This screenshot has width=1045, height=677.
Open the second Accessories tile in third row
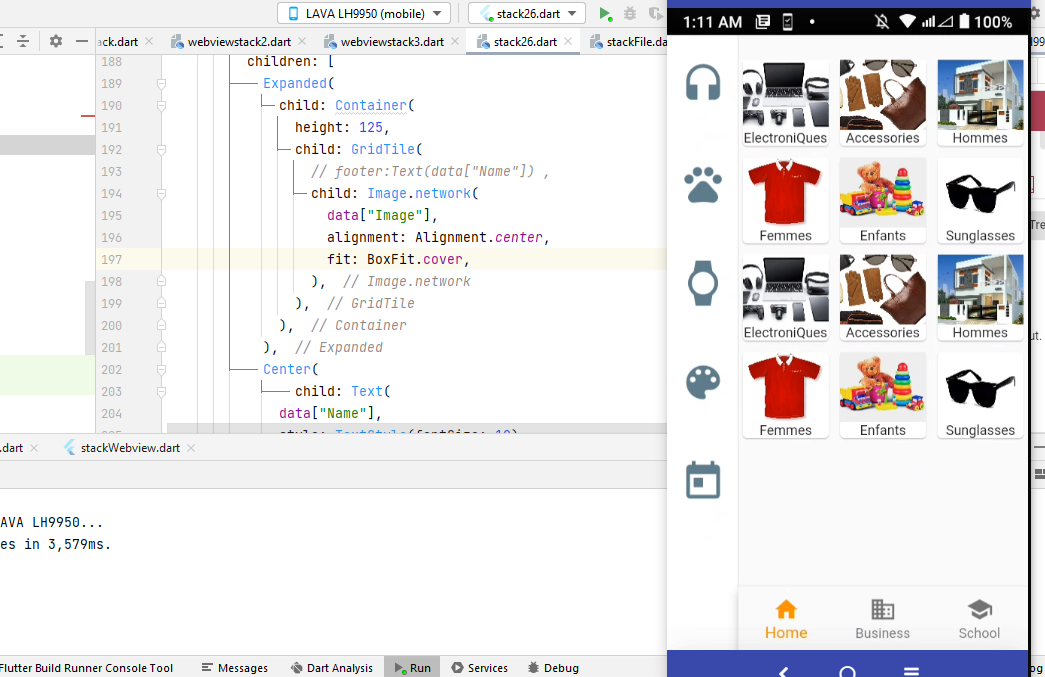click(882, 298)
